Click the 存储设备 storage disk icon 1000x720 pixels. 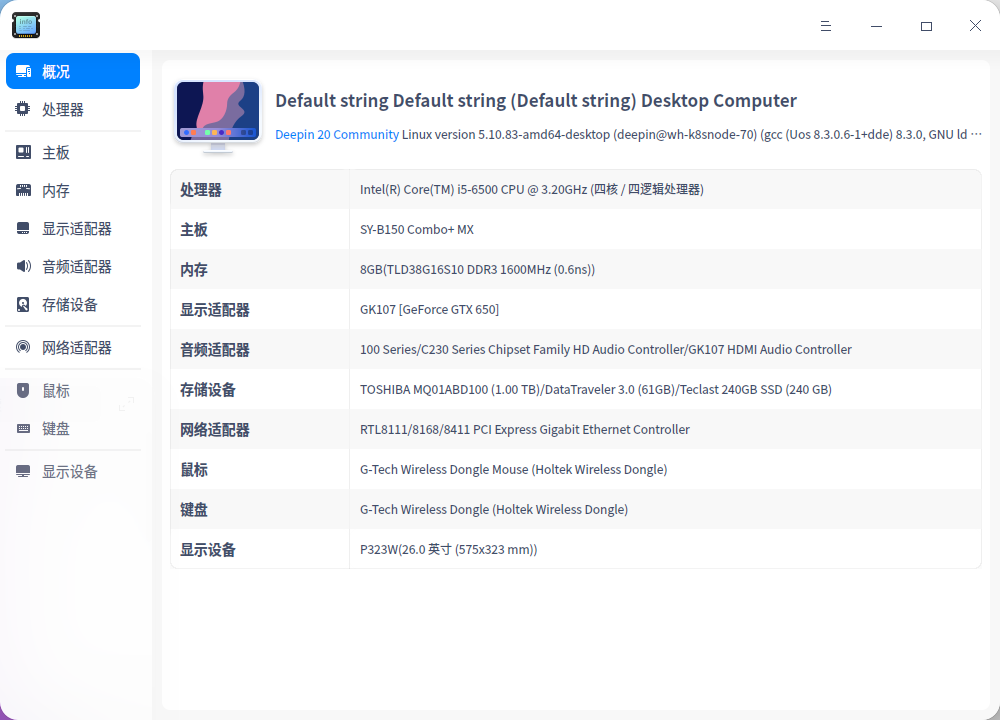tap(23, 304)
